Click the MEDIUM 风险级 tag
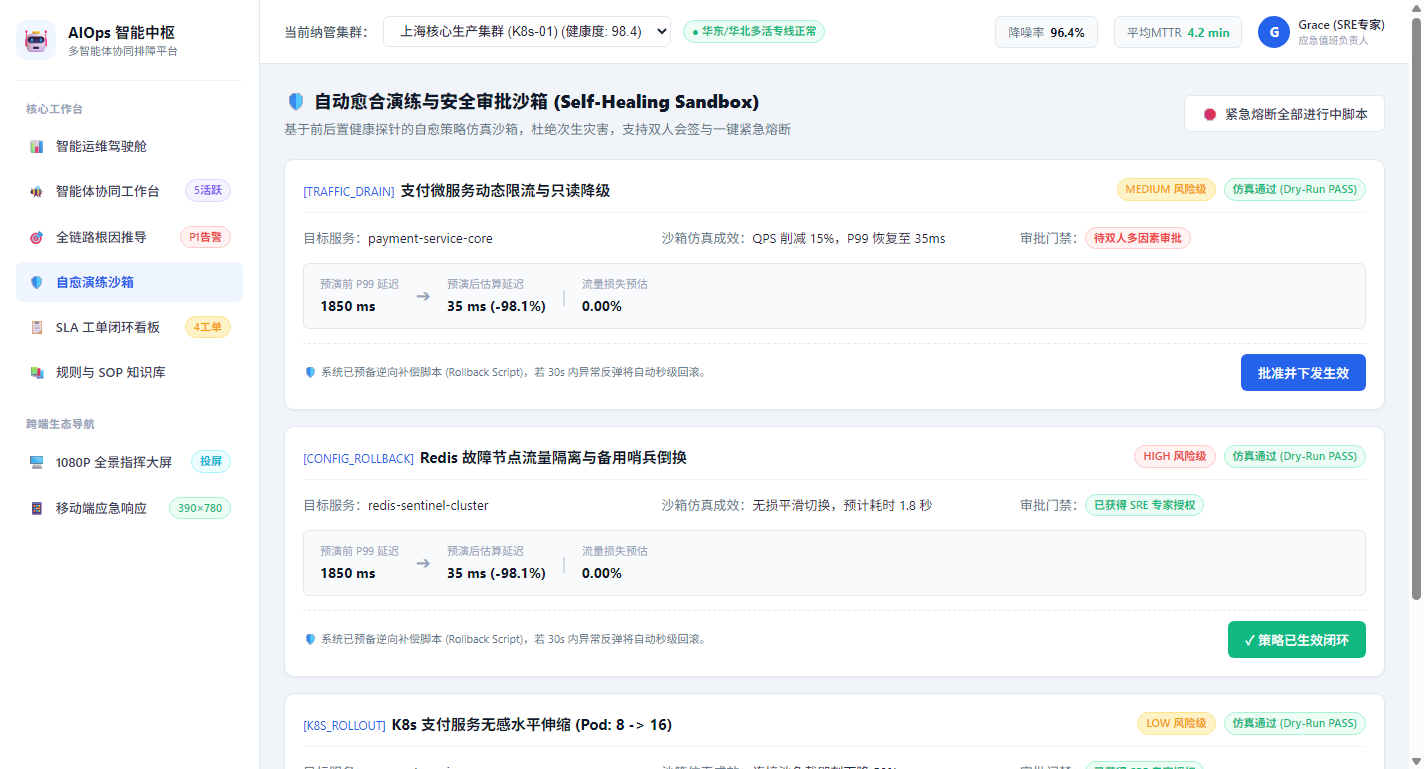Viewport: 1424px width, 769px height. coord(1166,189)
